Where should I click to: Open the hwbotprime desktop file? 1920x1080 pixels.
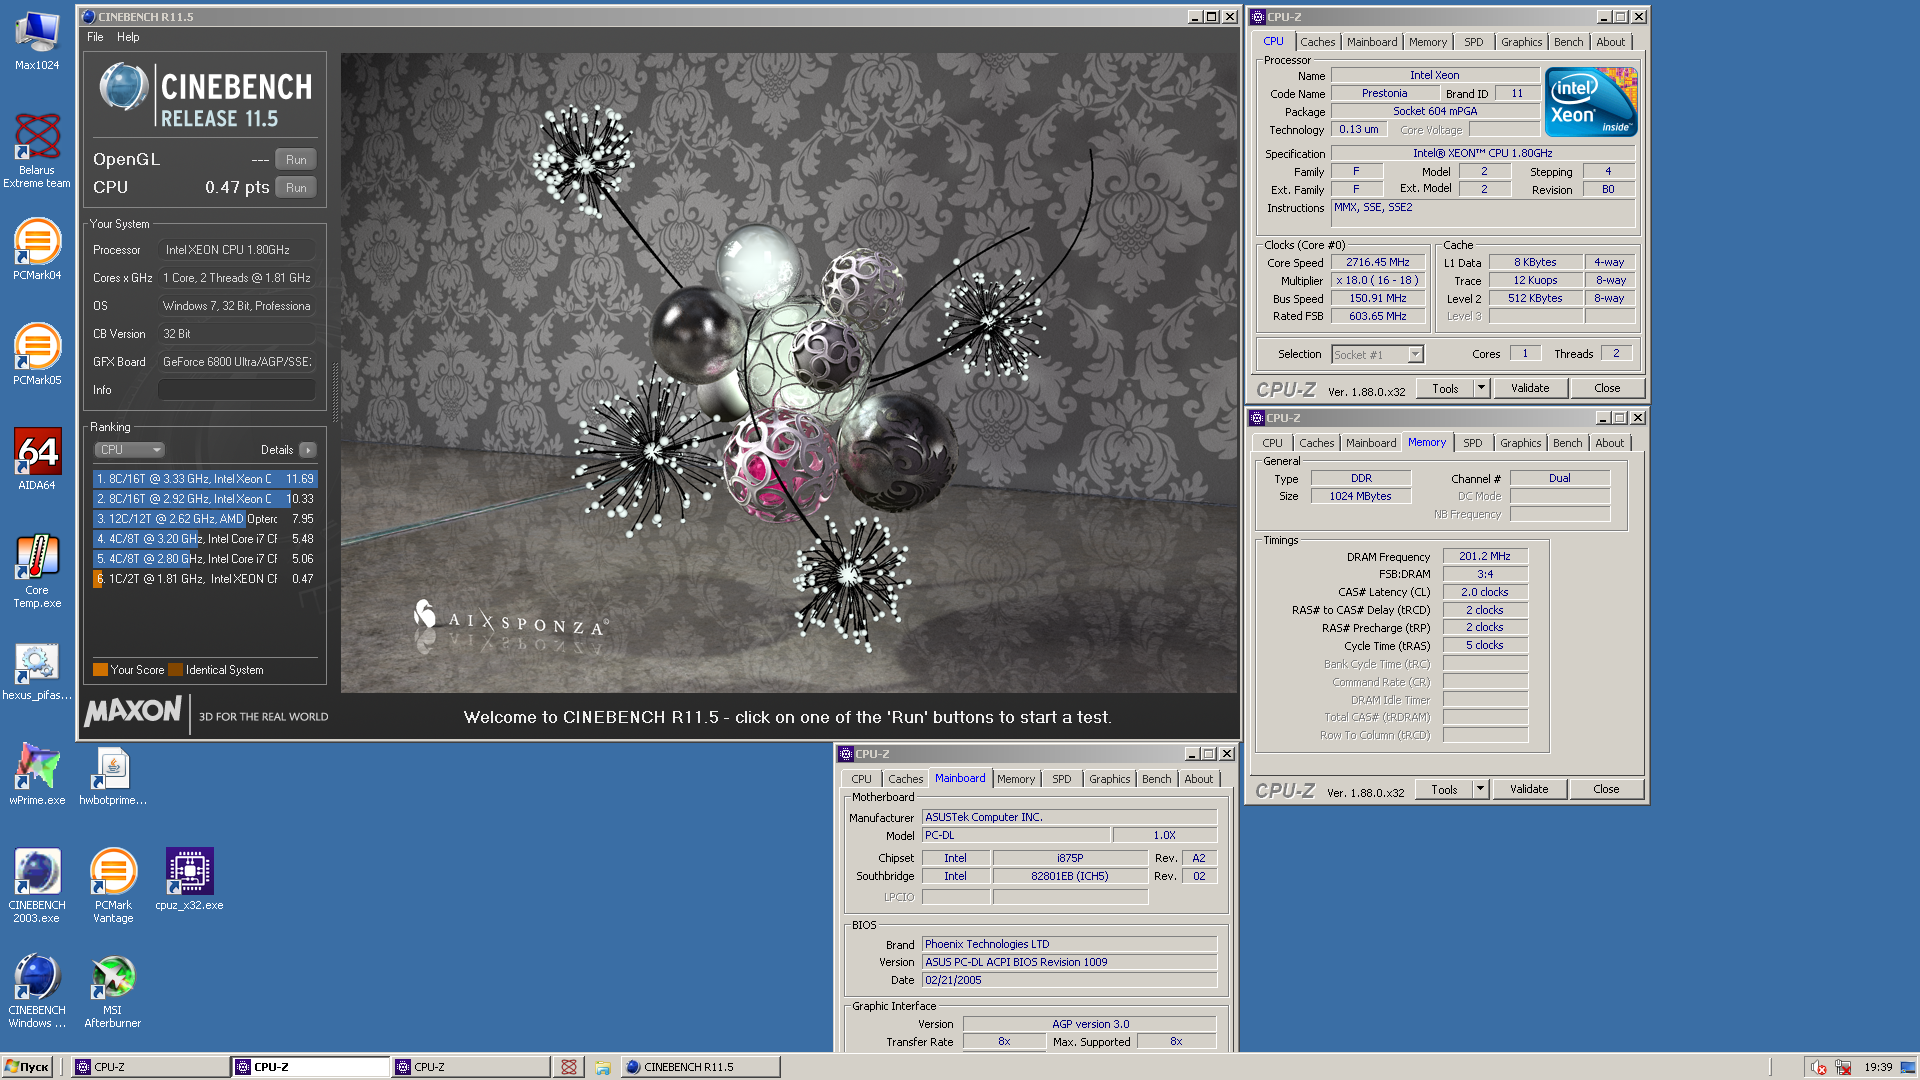(113, 775)
